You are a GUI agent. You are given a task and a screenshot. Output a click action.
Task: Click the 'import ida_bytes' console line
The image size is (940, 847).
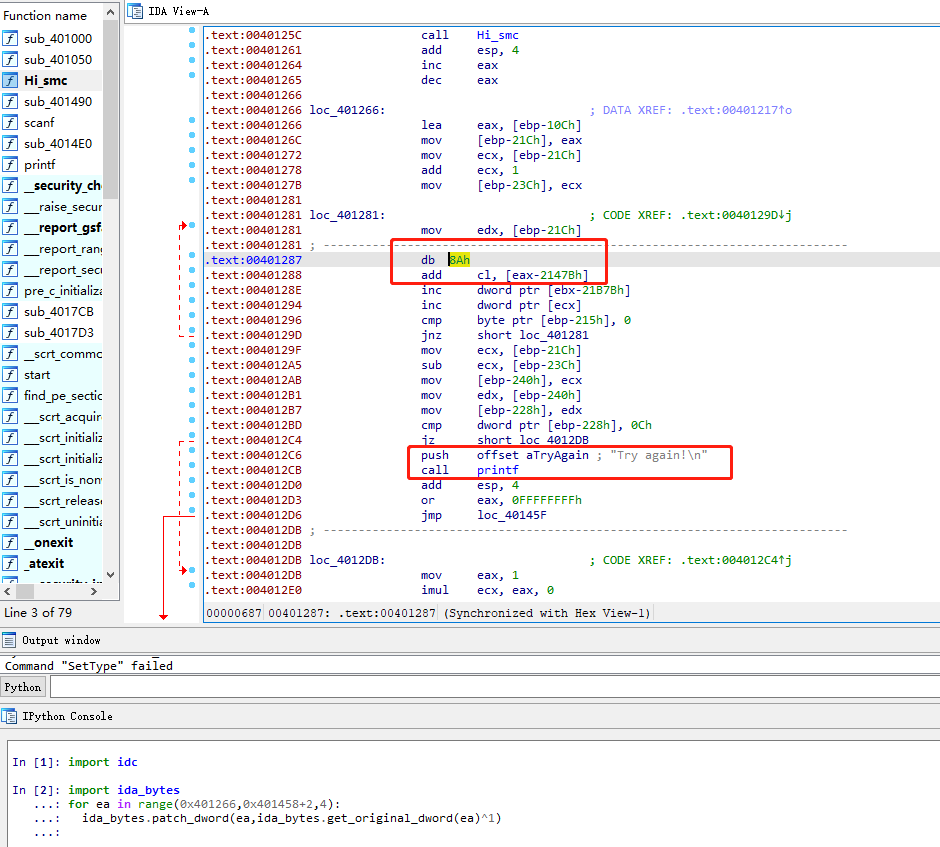click(123, 790)
